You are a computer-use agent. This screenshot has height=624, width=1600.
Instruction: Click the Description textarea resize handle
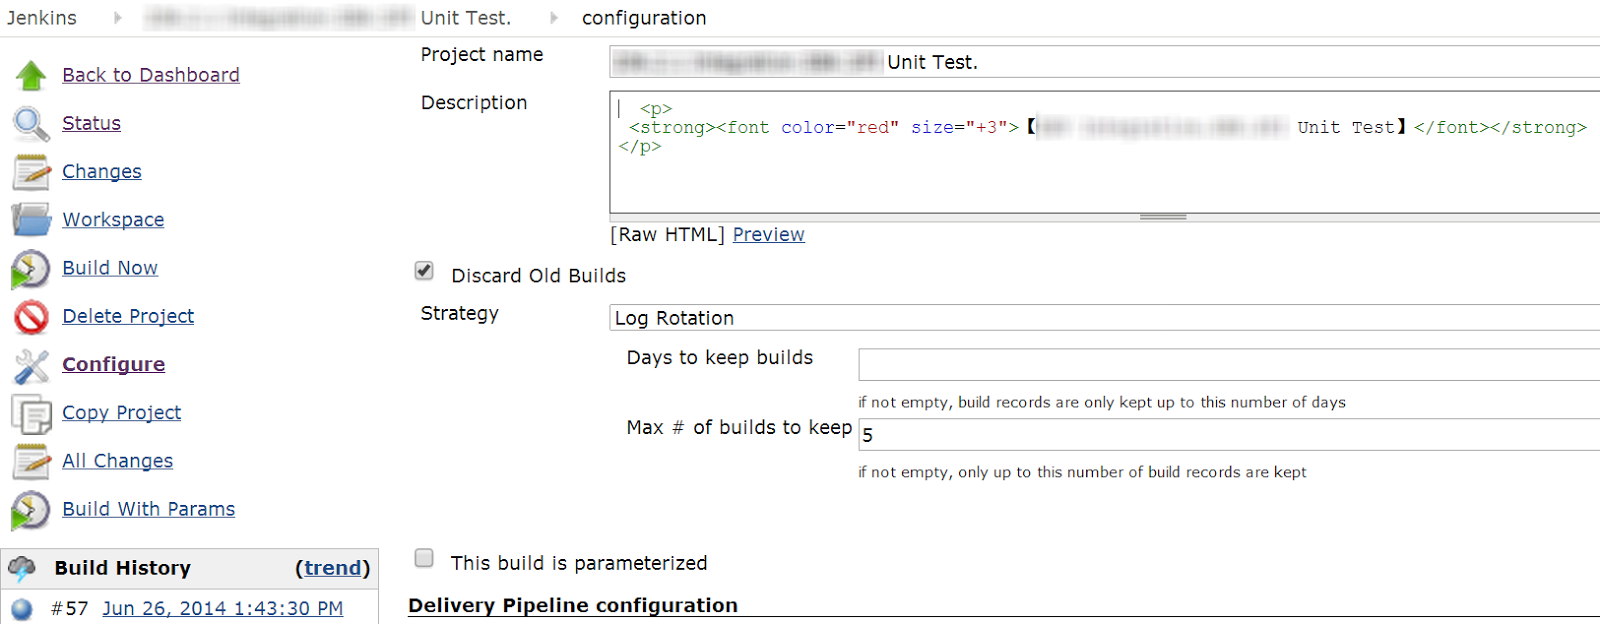pyautogui.click(x=1162, y=216)
